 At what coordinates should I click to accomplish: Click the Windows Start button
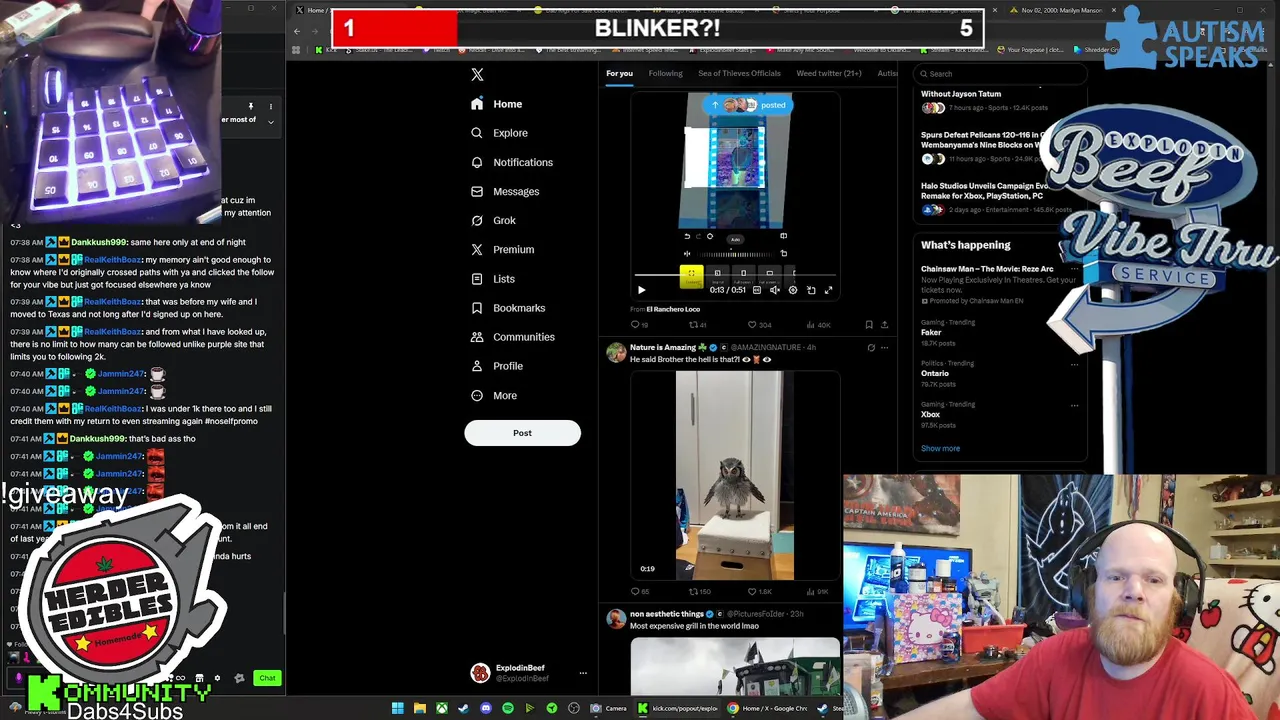click(x=397, y=708)
